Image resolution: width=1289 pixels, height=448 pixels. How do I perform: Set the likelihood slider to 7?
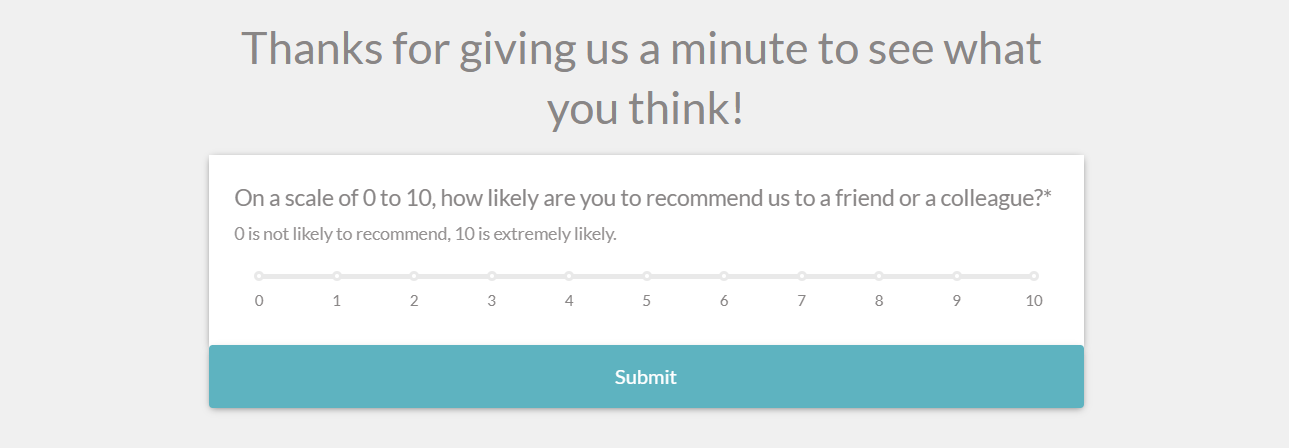802,276
